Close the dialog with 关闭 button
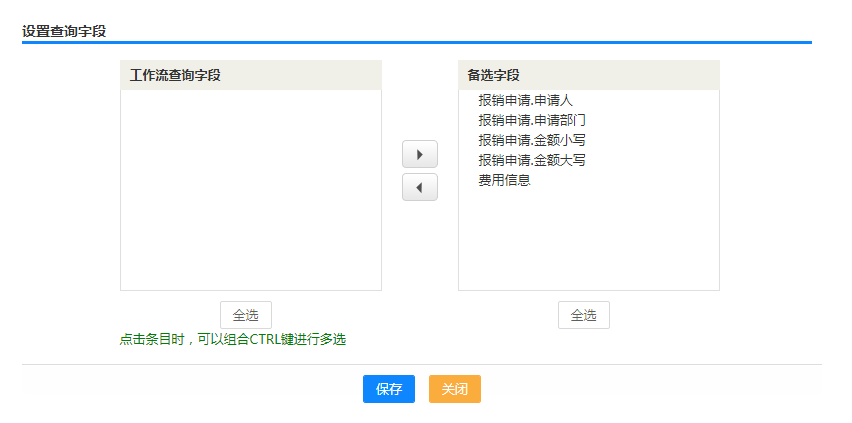The width and height of the screenshot is (852, 423). (454, 389)
